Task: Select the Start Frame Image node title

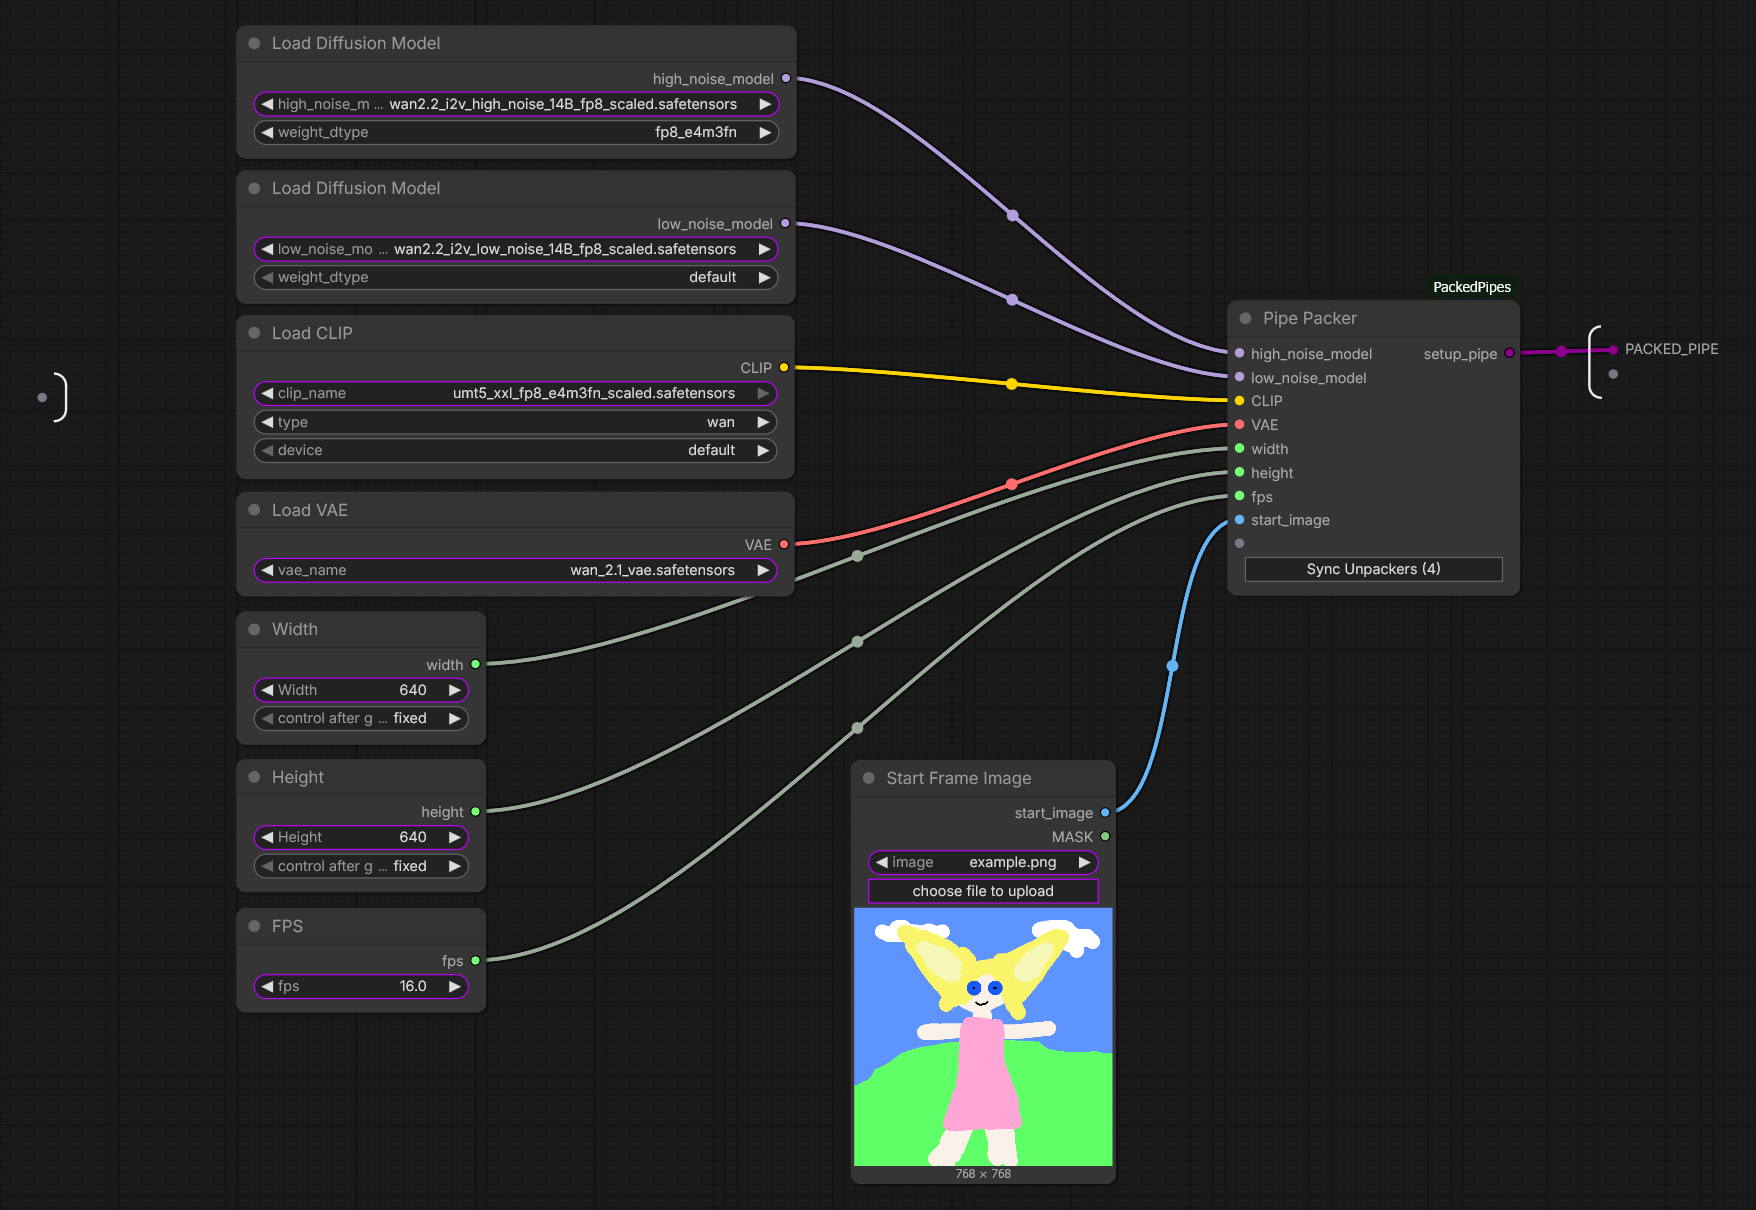Action: tap(958, 778)
